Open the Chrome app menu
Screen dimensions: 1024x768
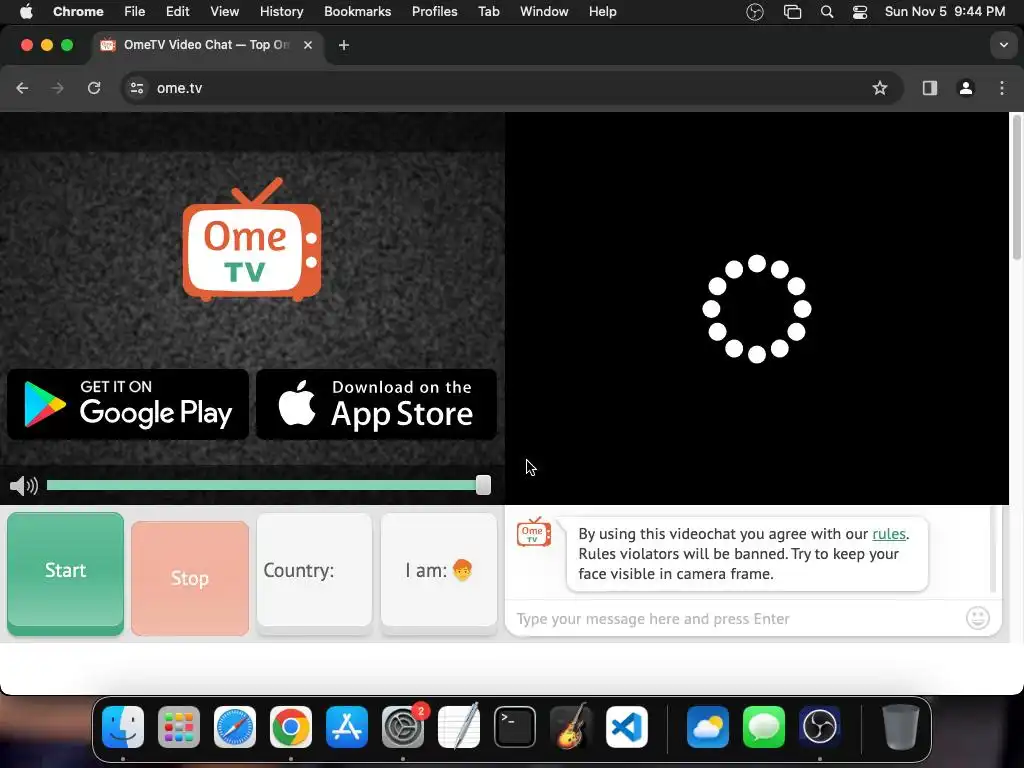[x=78, y=12]
